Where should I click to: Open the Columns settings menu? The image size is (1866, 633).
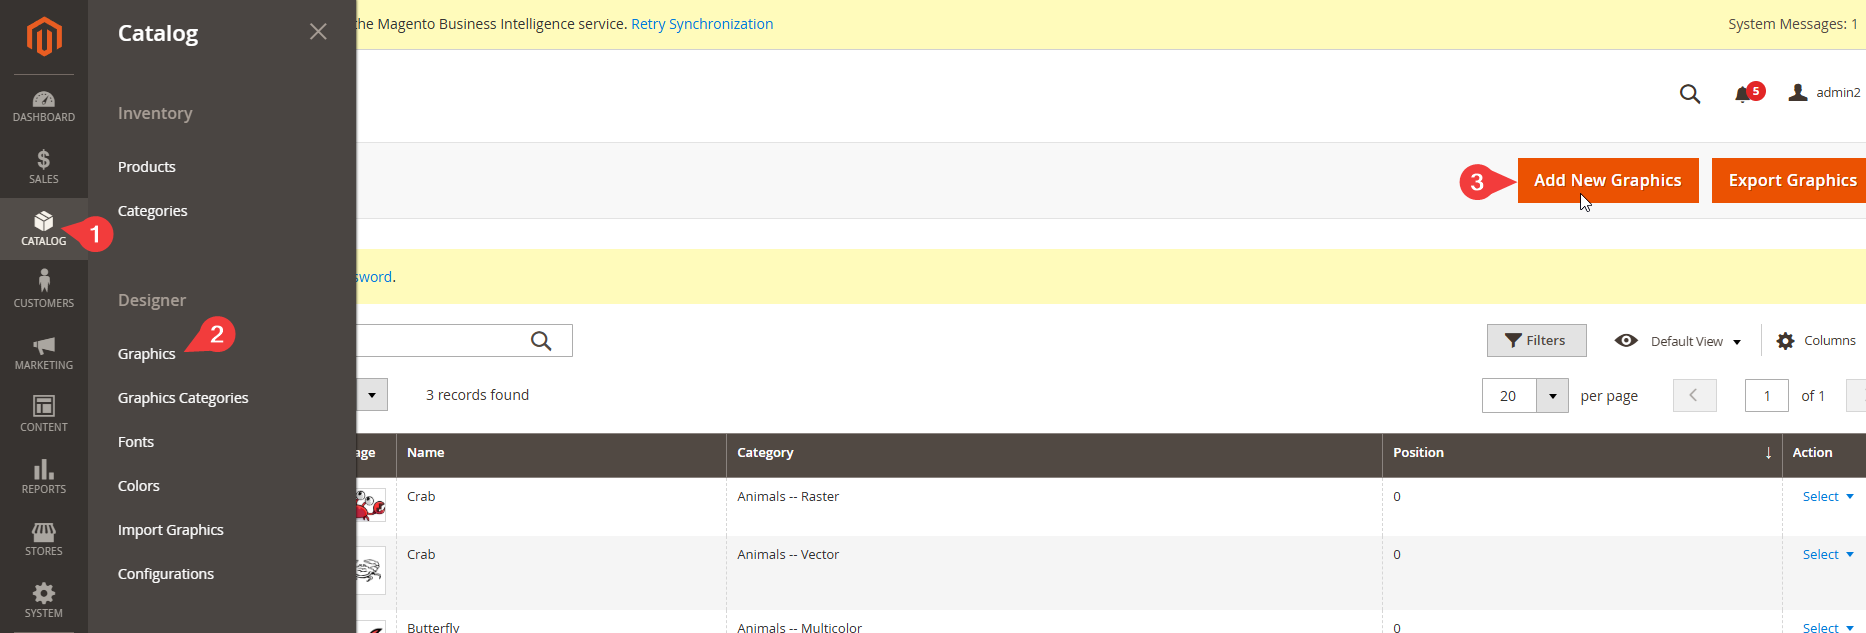click(1816, 341)
